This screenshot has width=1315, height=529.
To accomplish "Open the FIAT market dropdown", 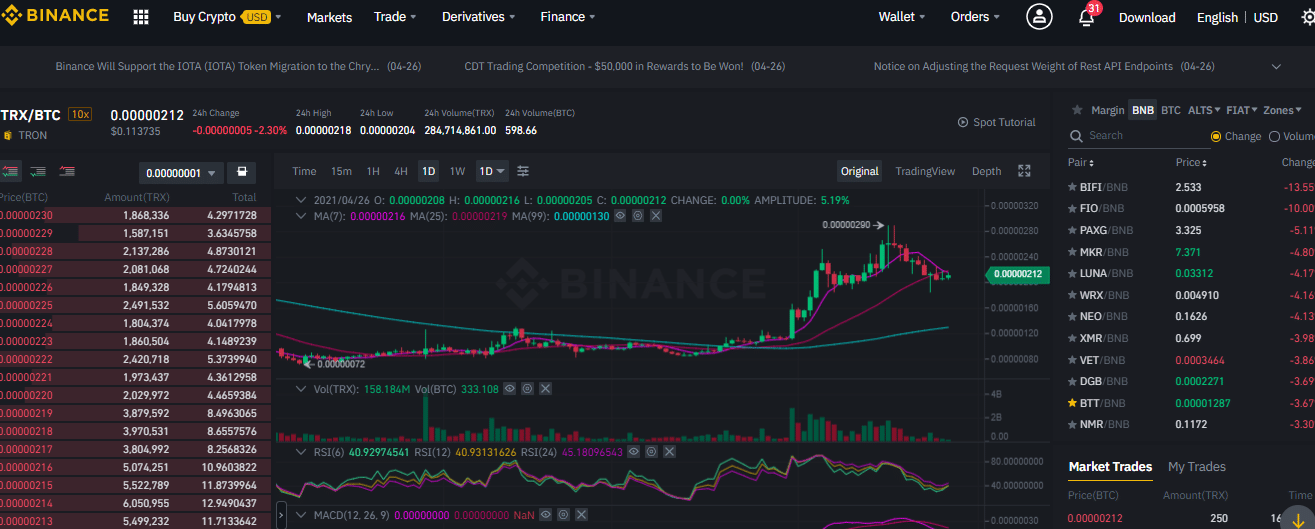I will 1241,110.
